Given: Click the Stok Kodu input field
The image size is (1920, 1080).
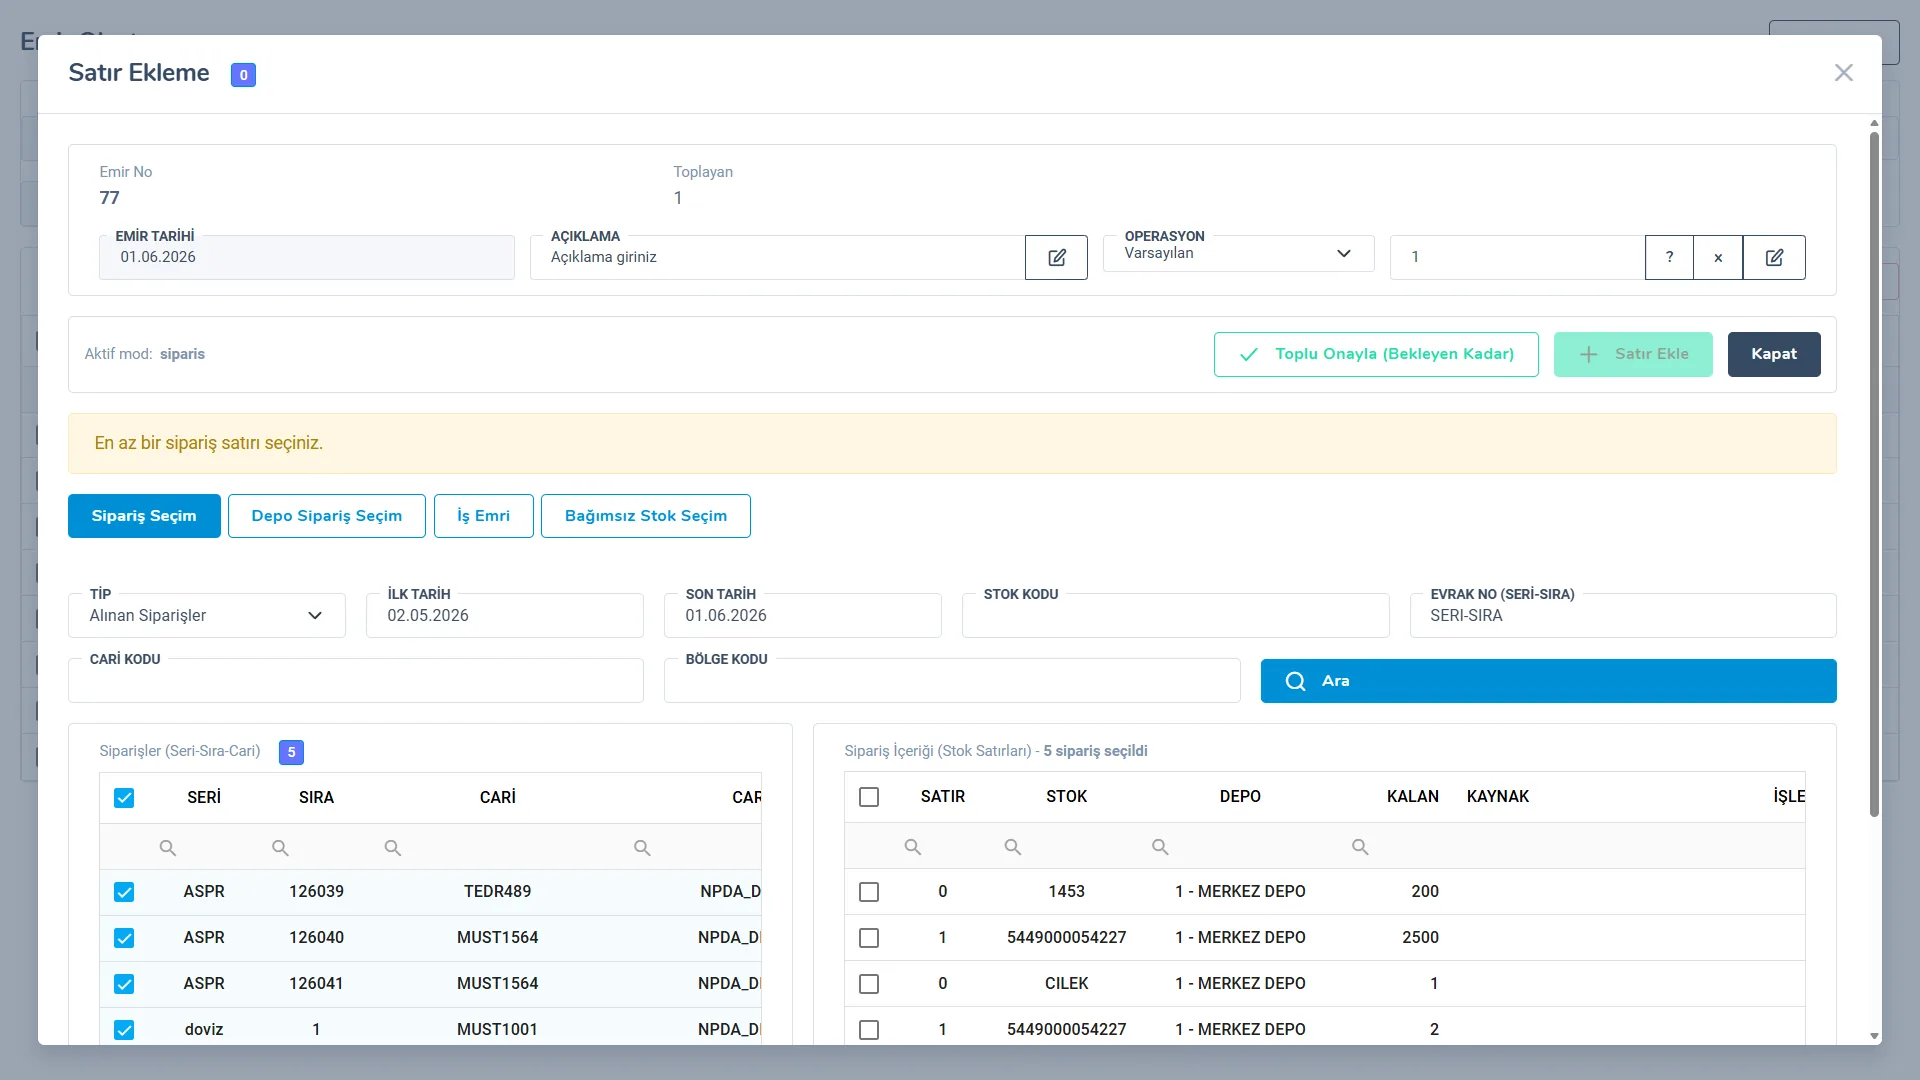Looking at the screenshot, I should point(1176,616).
